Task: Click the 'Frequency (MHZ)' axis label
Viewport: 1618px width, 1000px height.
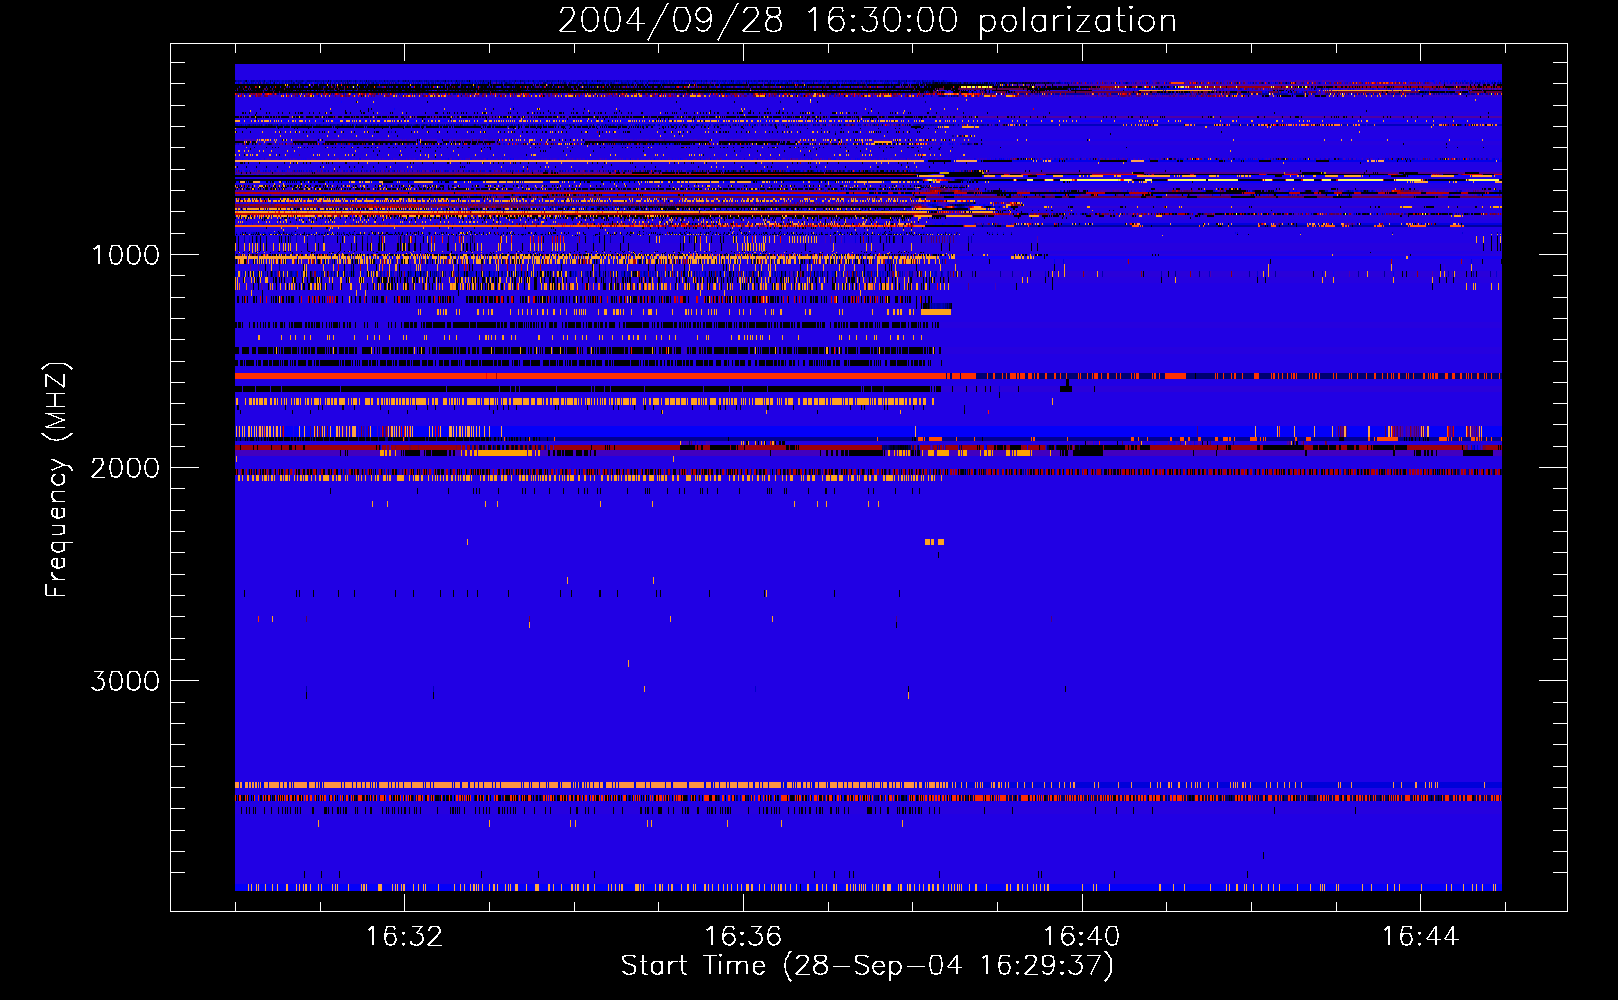Action: coord(57,480)
